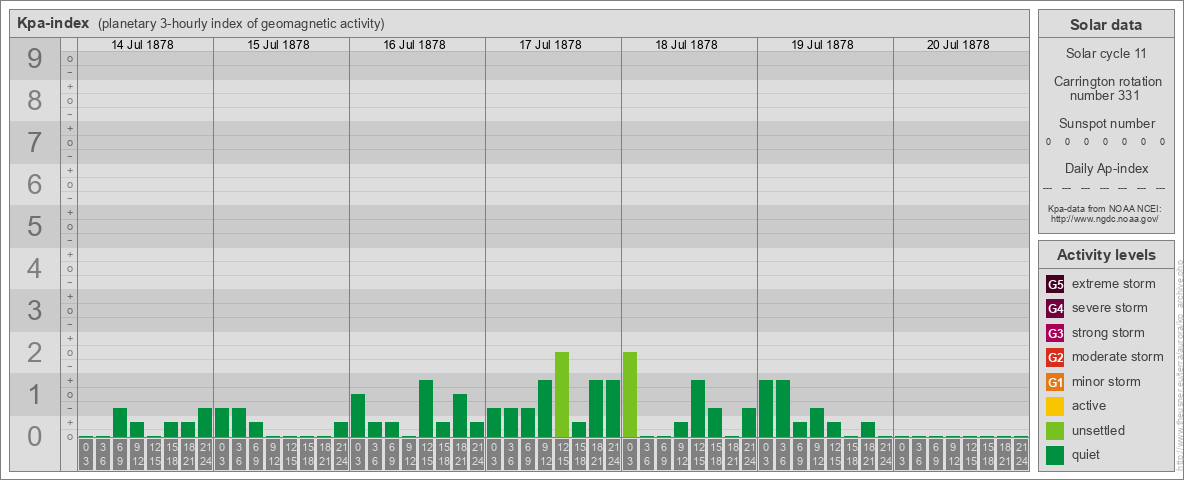Click the 15 Jul 1878 date header

tap(279, 45)
